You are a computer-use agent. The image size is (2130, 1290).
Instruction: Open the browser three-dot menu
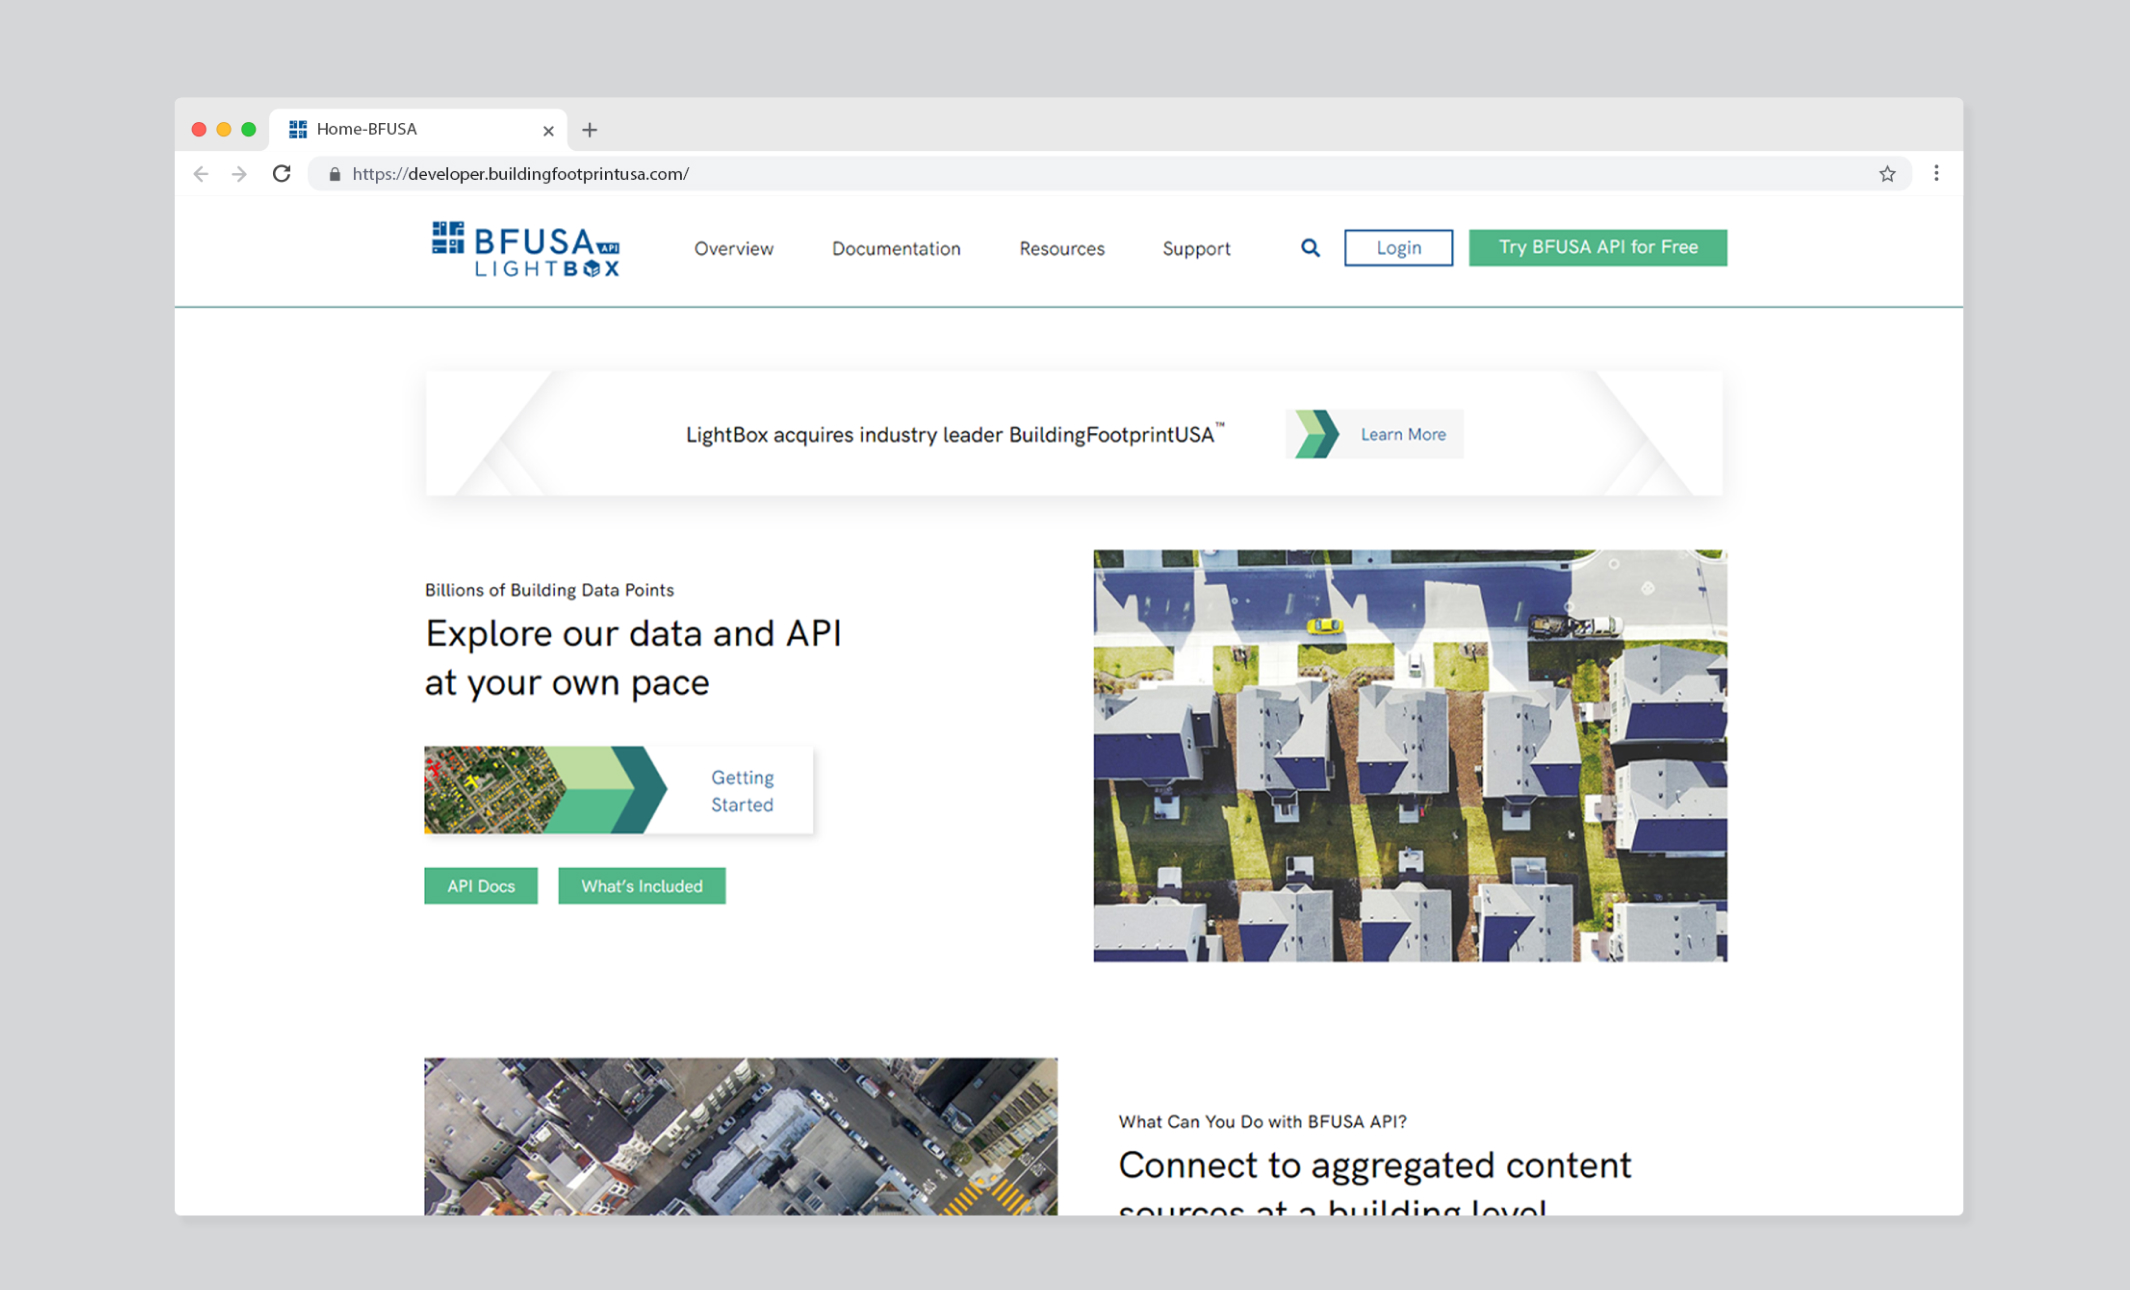click(1936, 174)
